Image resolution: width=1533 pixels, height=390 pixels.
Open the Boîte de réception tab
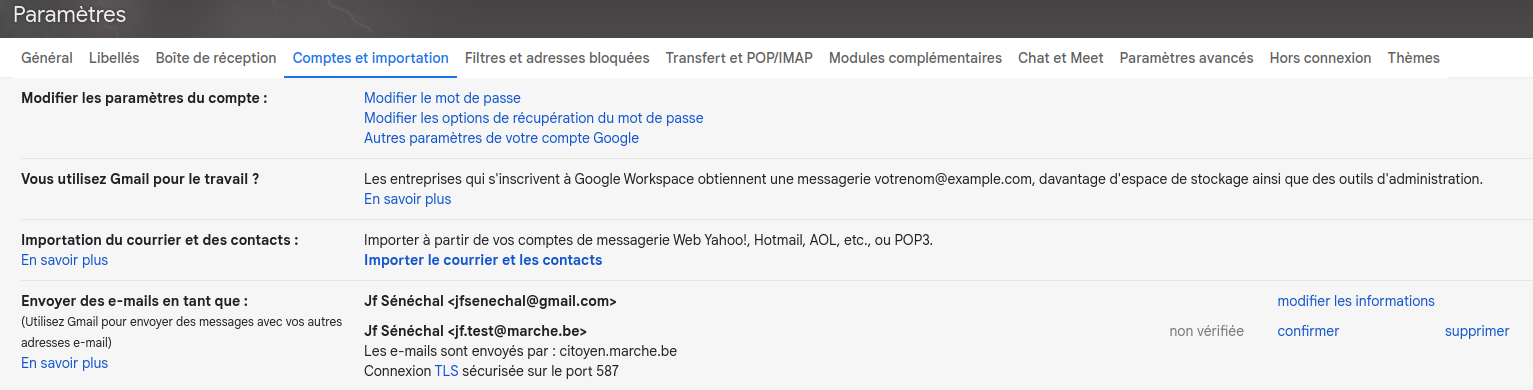(216, 58)
